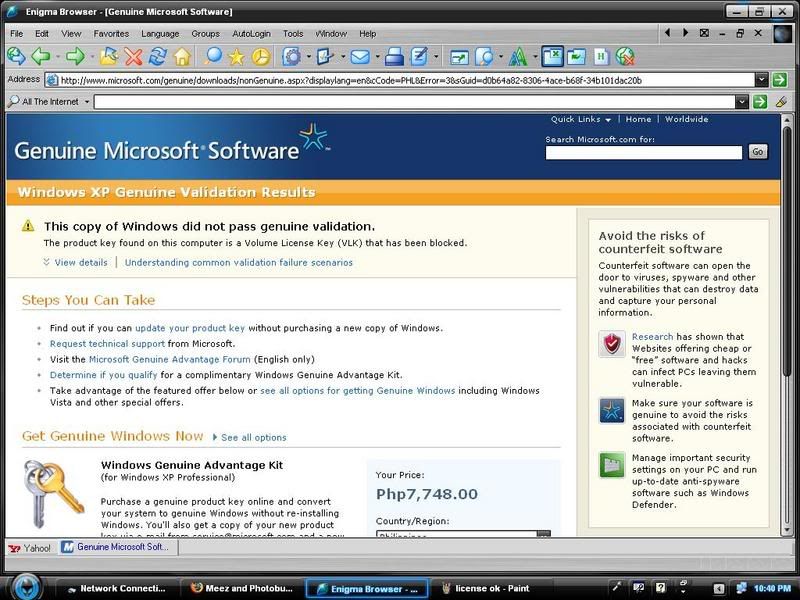Open the Help menu
The image size is (800, 600).
[x=367, y=34]
